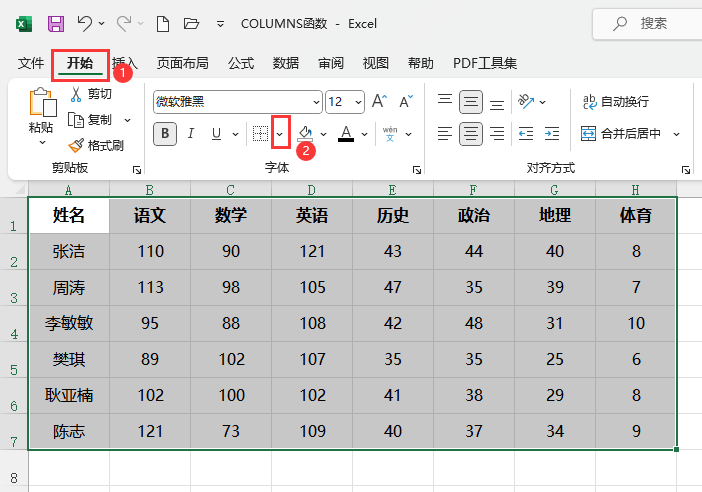Select the 格式刷 format painter

(96, 145)
